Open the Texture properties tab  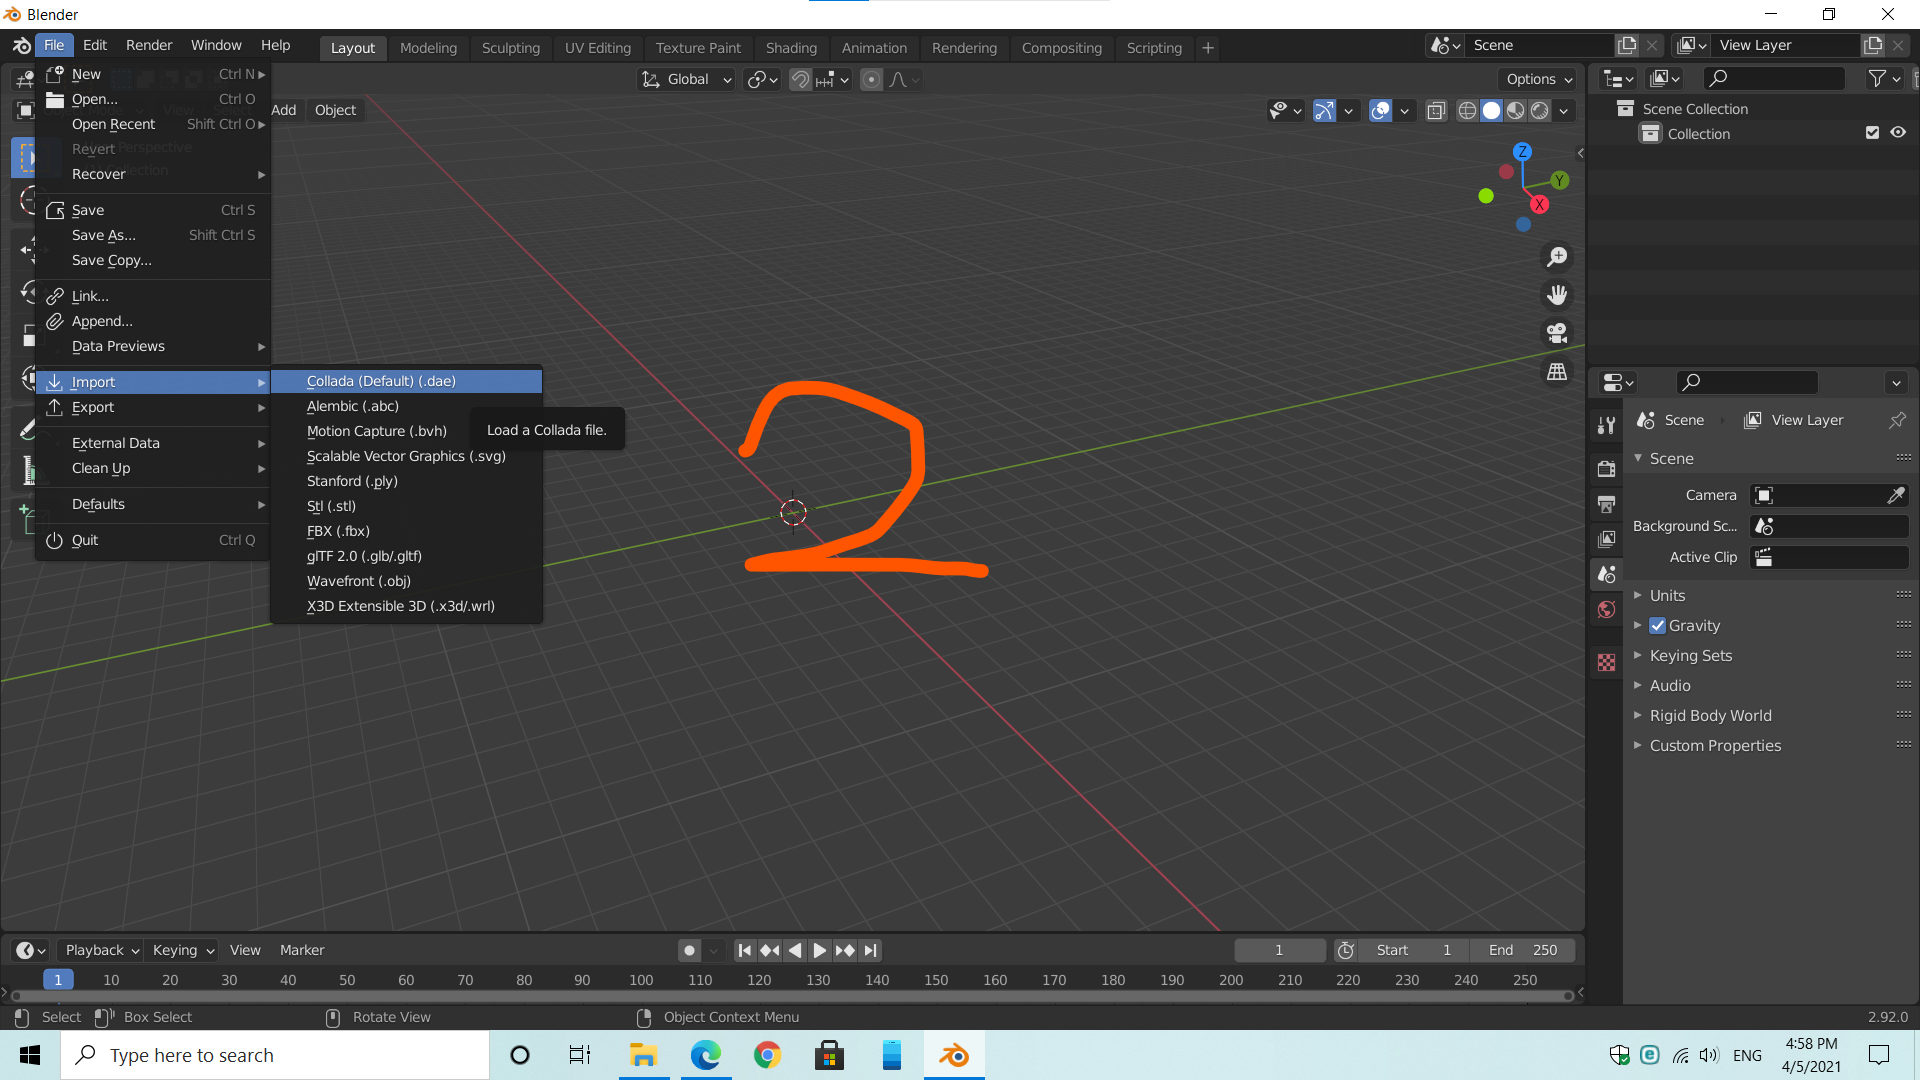[1607, 662]
